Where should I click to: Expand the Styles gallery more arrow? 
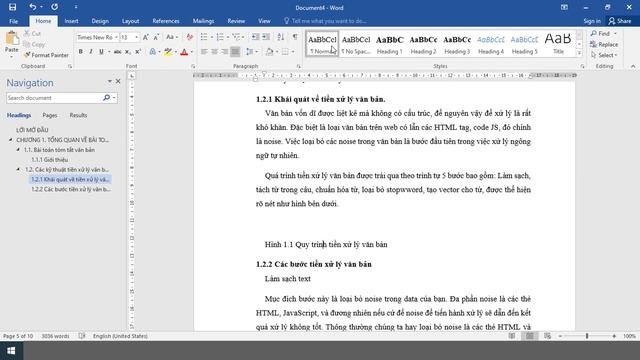[579, 53]
